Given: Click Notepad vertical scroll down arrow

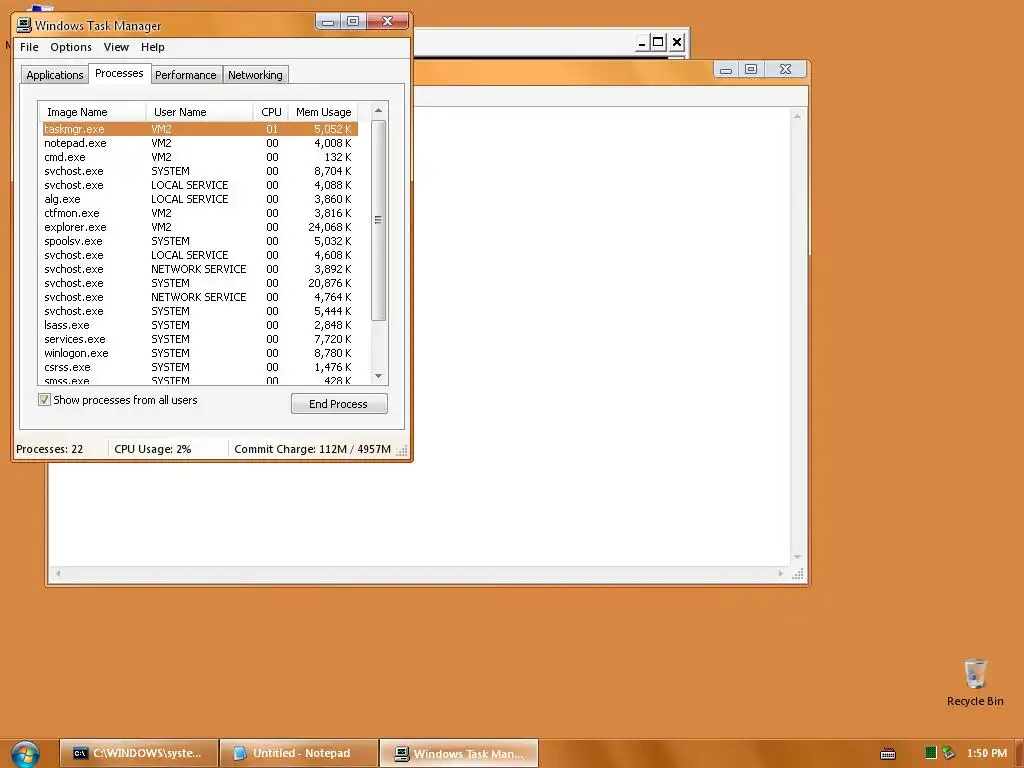Looking at the screenshot, I should (797, 557).
